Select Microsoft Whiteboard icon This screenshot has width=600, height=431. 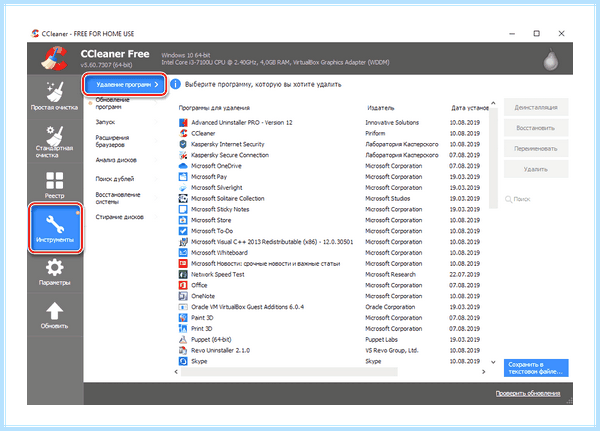[x=183, y=253]
